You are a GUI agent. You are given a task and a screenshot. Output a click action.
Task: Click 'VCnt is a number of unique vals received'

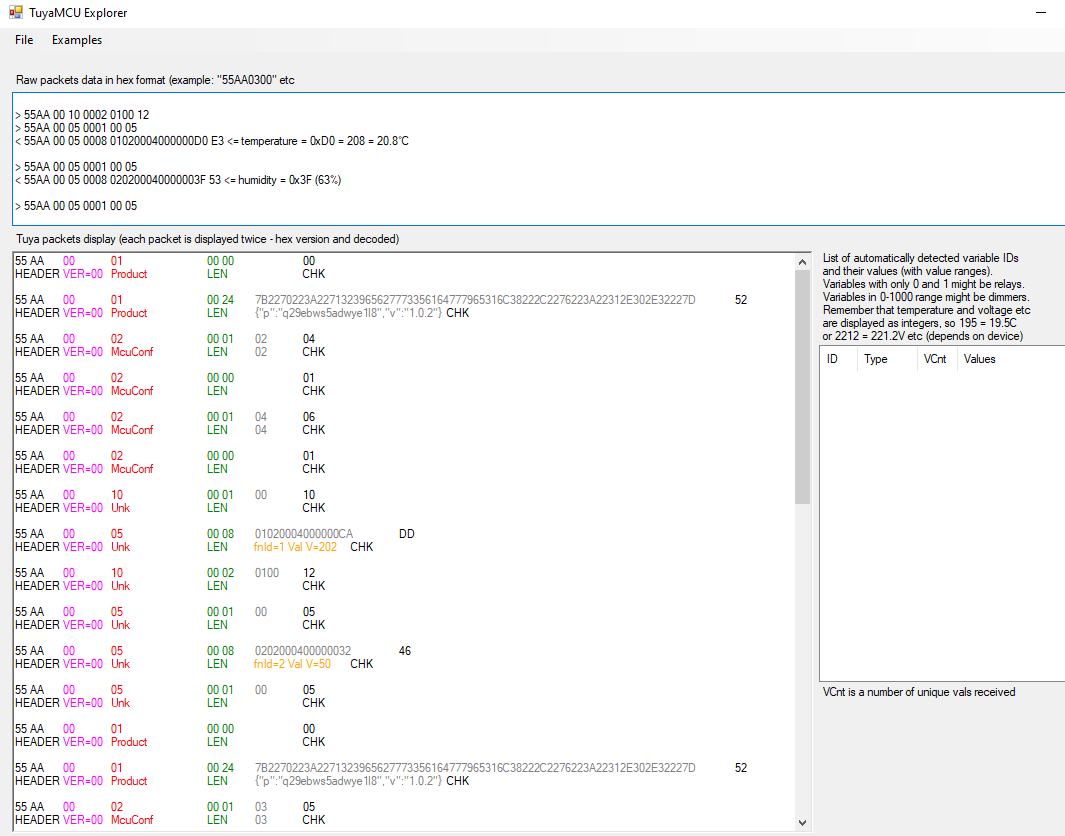pos(919,692)
